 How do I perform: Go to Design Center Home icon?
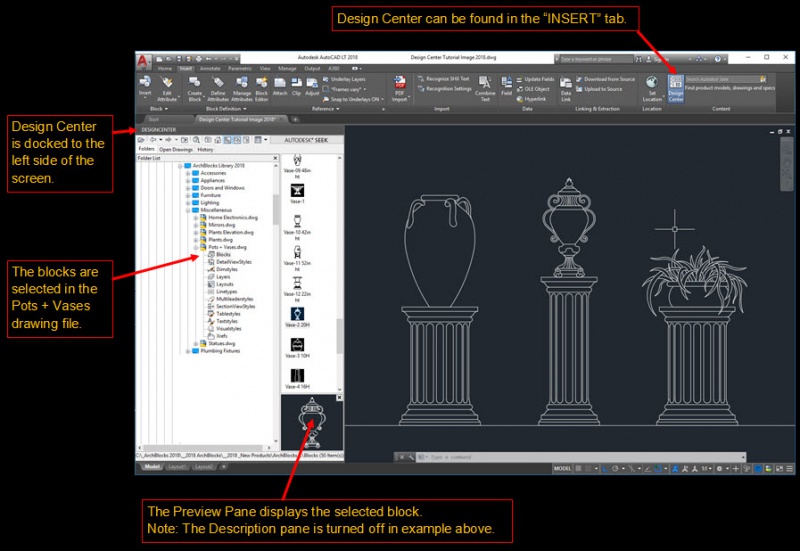click(217, 140)
